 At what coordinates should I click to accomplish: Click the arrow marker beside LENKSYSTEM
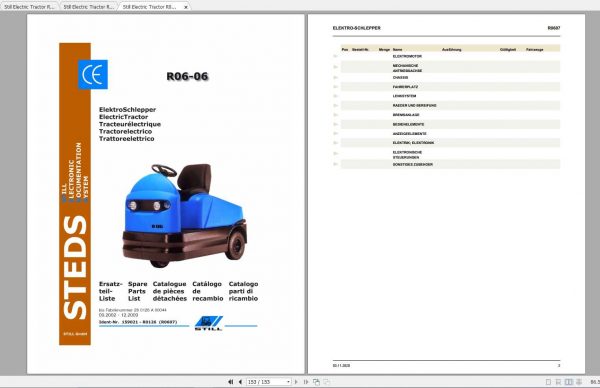[x=336, y=96]
